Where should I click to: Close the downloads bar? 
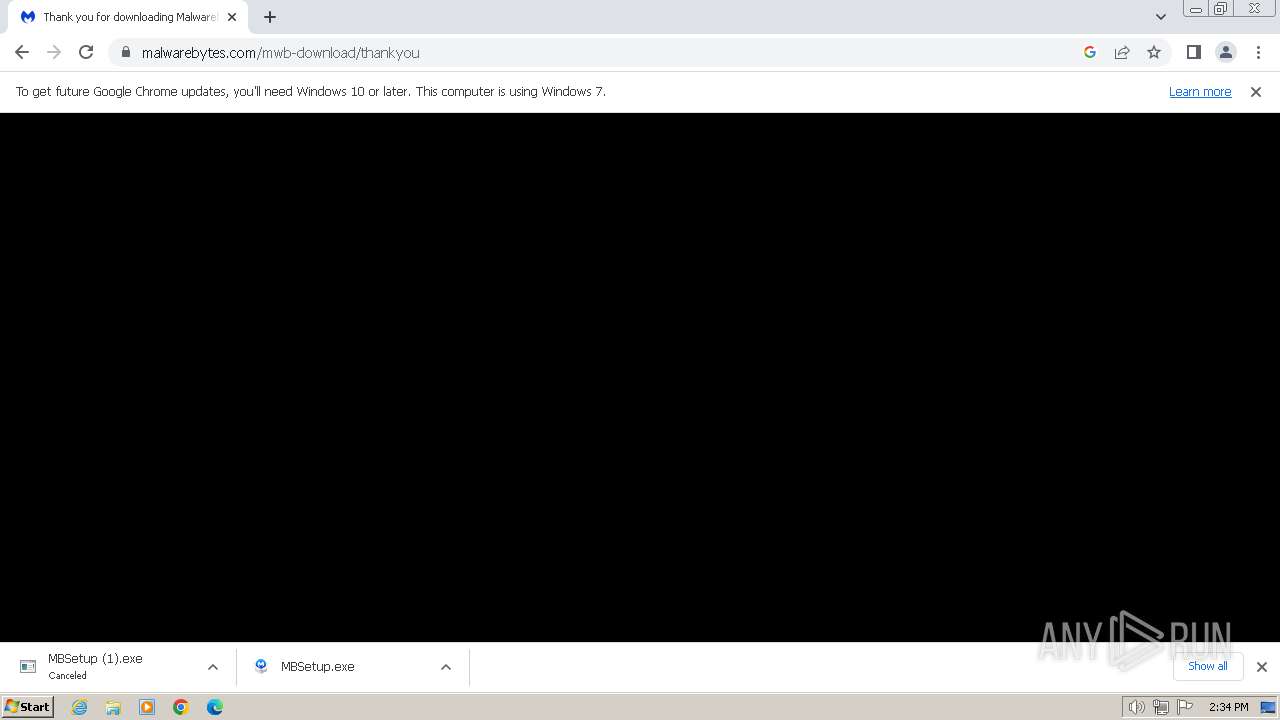coord(1262,667)
